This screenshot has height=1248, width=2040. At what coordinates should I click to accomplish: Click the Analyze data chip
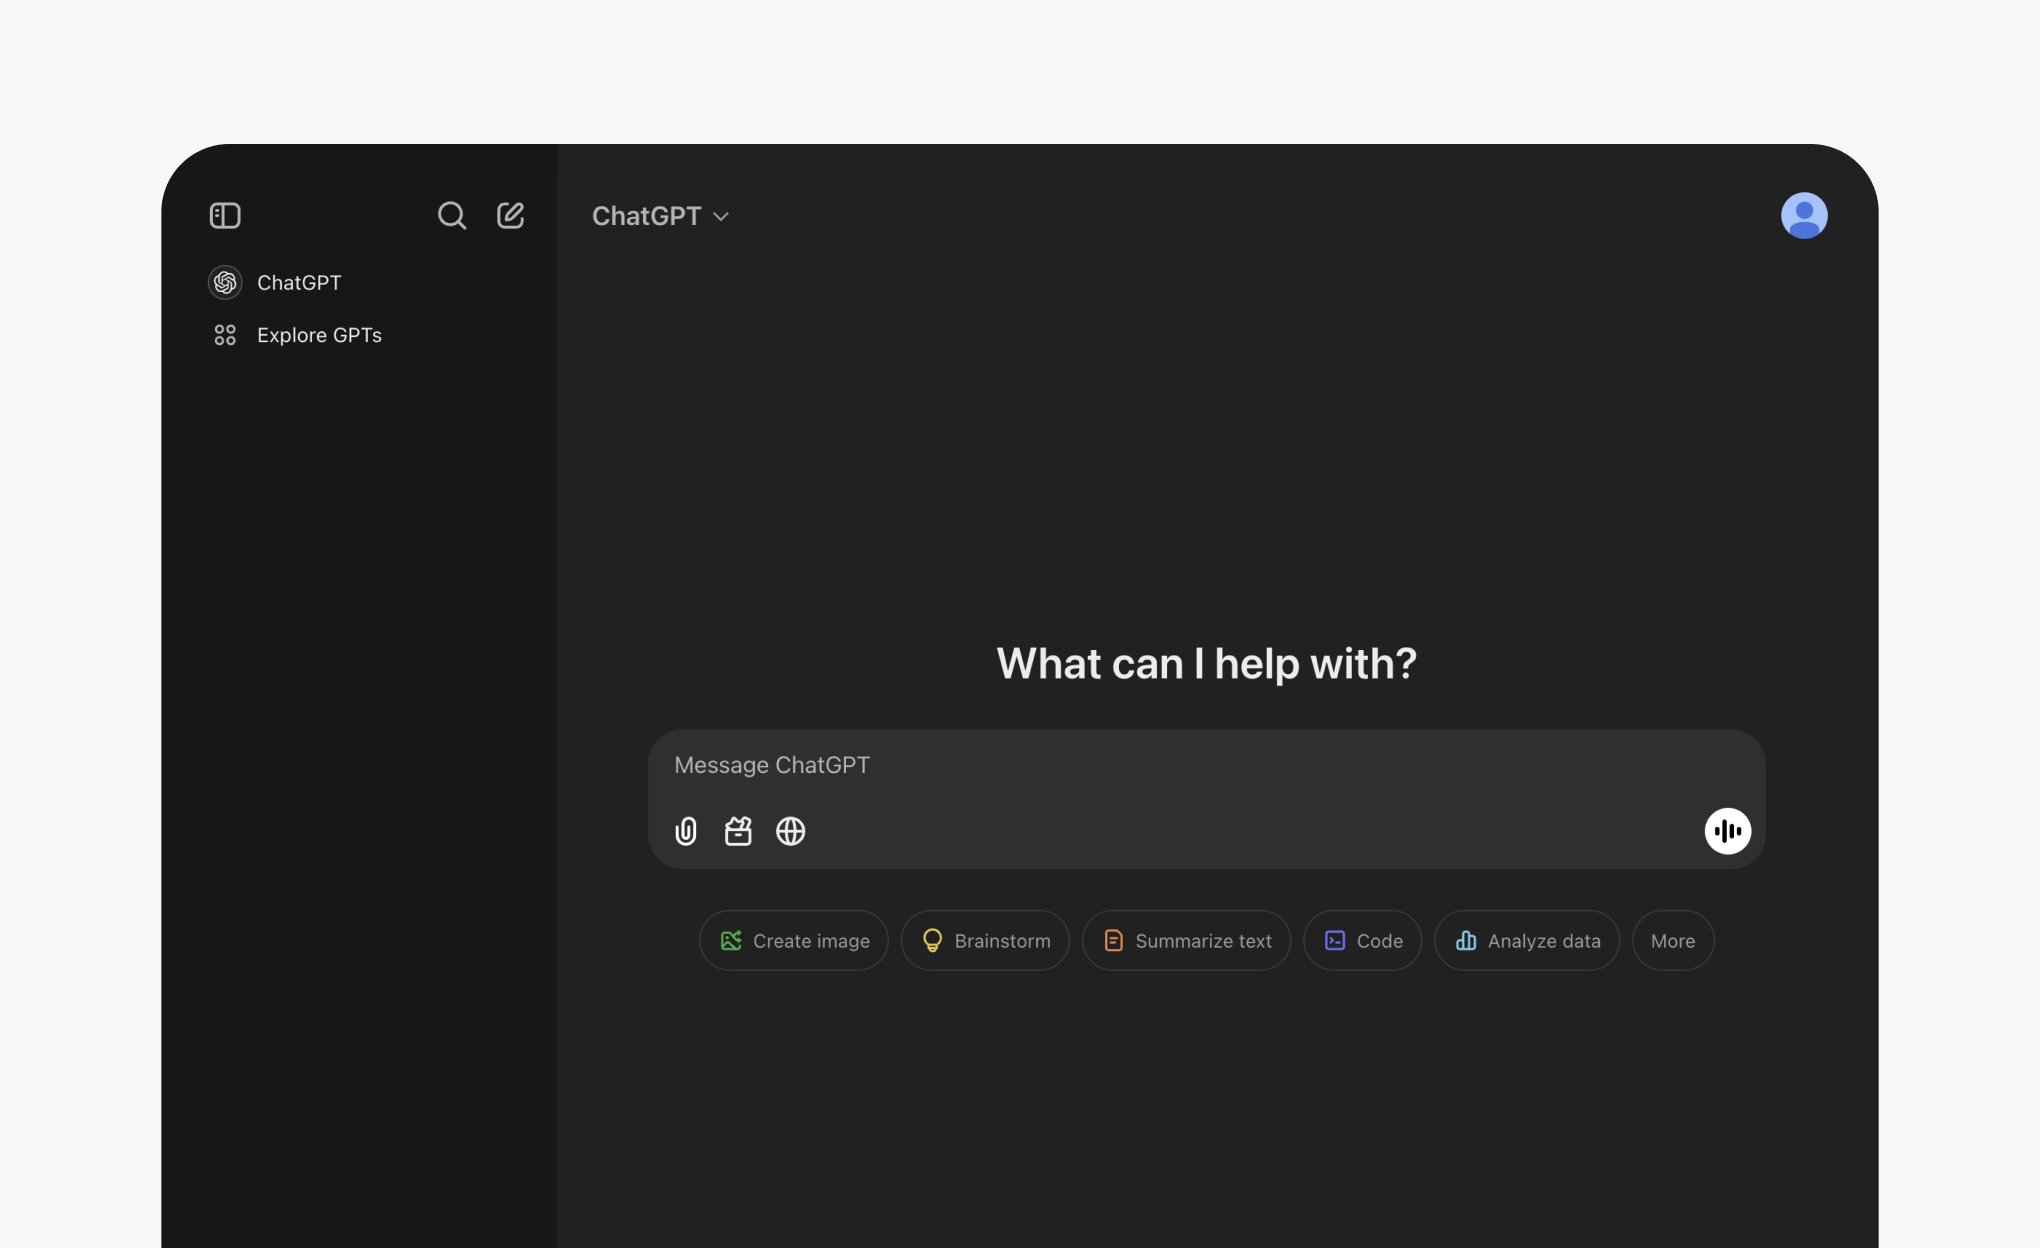(1526, 941)
